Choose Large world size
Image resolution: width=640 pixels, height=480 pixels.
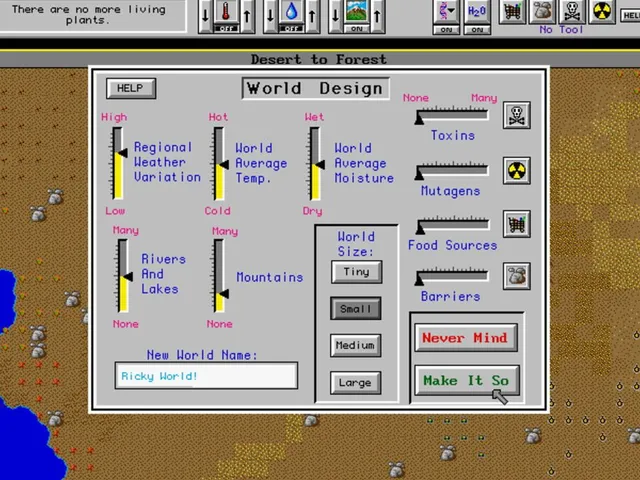click(x=356, y=383)
